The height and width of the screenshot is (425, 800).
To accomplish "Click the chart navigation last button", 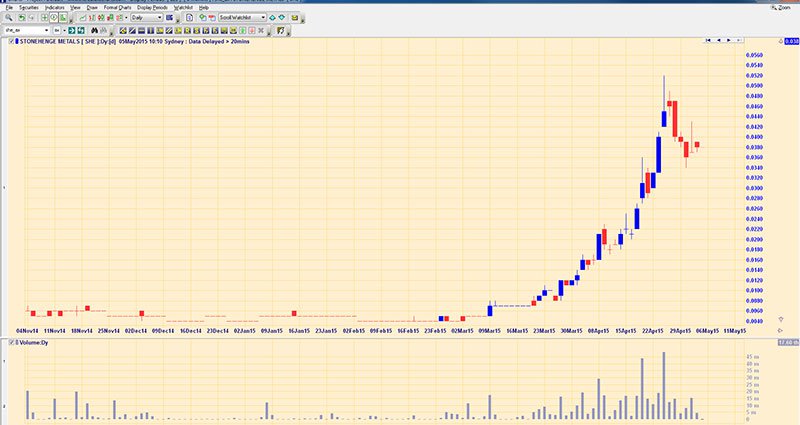I will pyautogui.click(x=738, y=40).
